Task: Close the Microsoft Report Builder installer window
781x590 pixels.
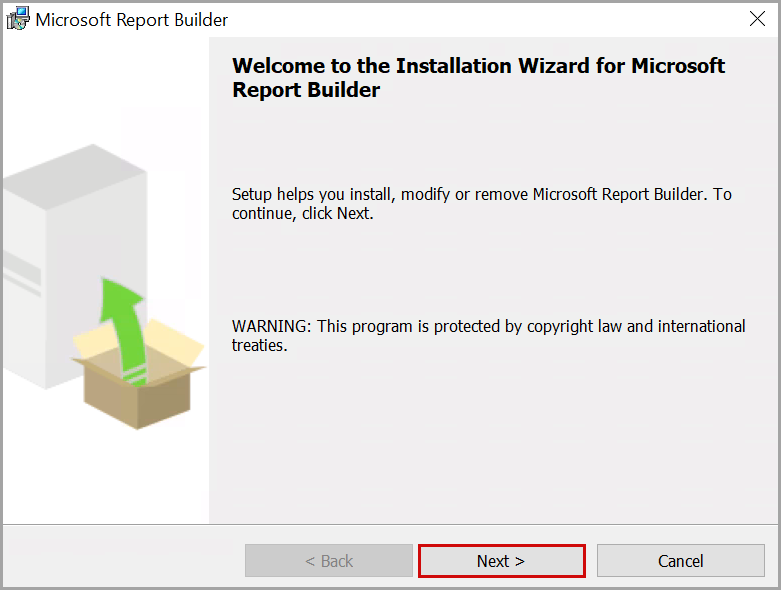Action: [758, 19]
